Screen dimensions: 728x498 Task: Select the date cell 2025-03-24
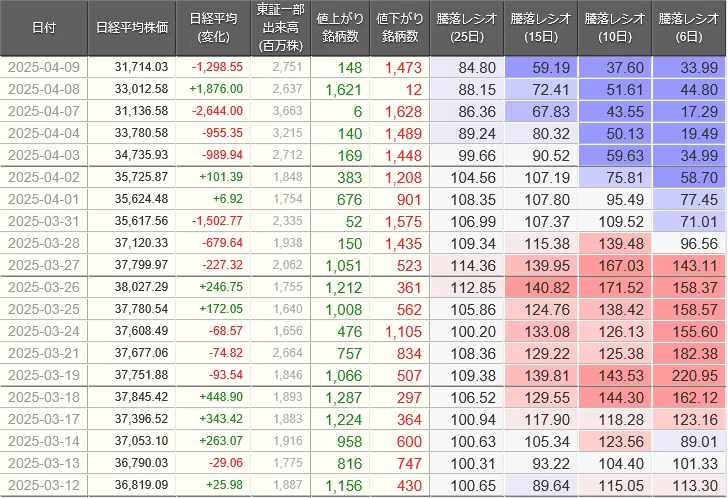pyautogui.click(x=44, y=331)
